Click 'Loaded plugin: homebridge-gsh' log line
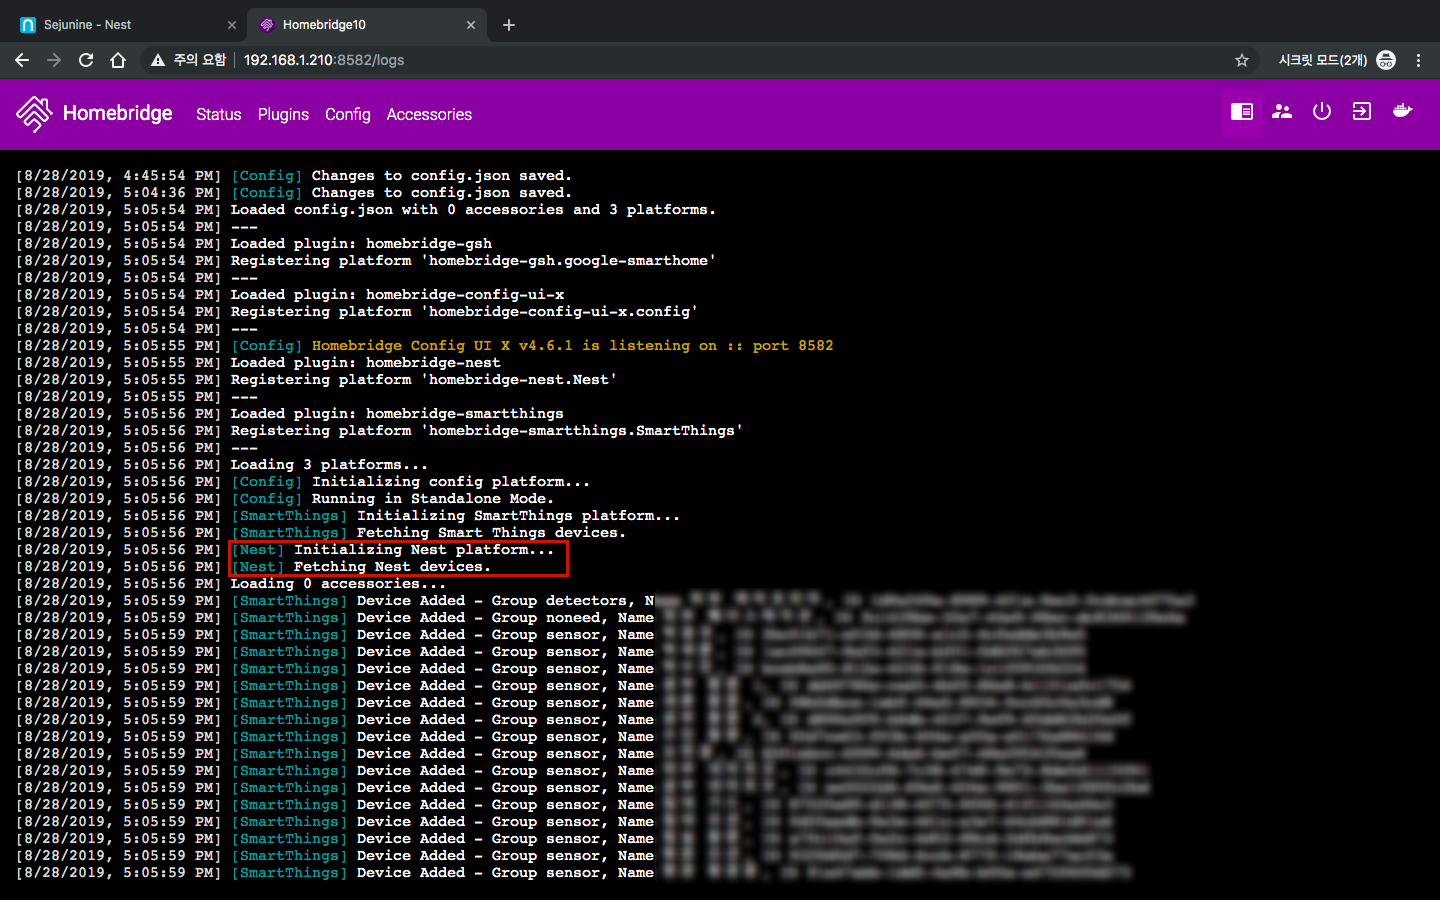This screenshot has width=1440, height=900. 361,244
